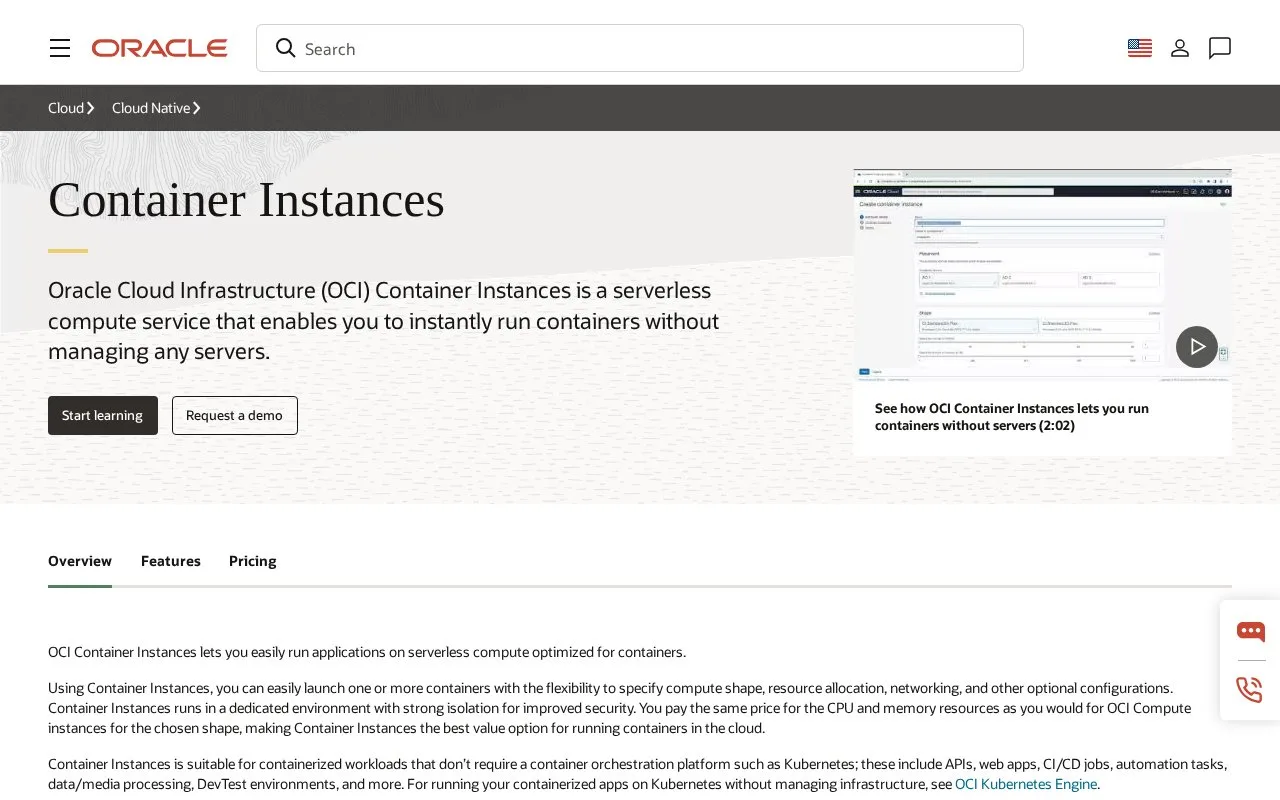The height and width of the screenshot is (800, 1280).
Task: Click the Request a demo button
Action: (235, 415)
